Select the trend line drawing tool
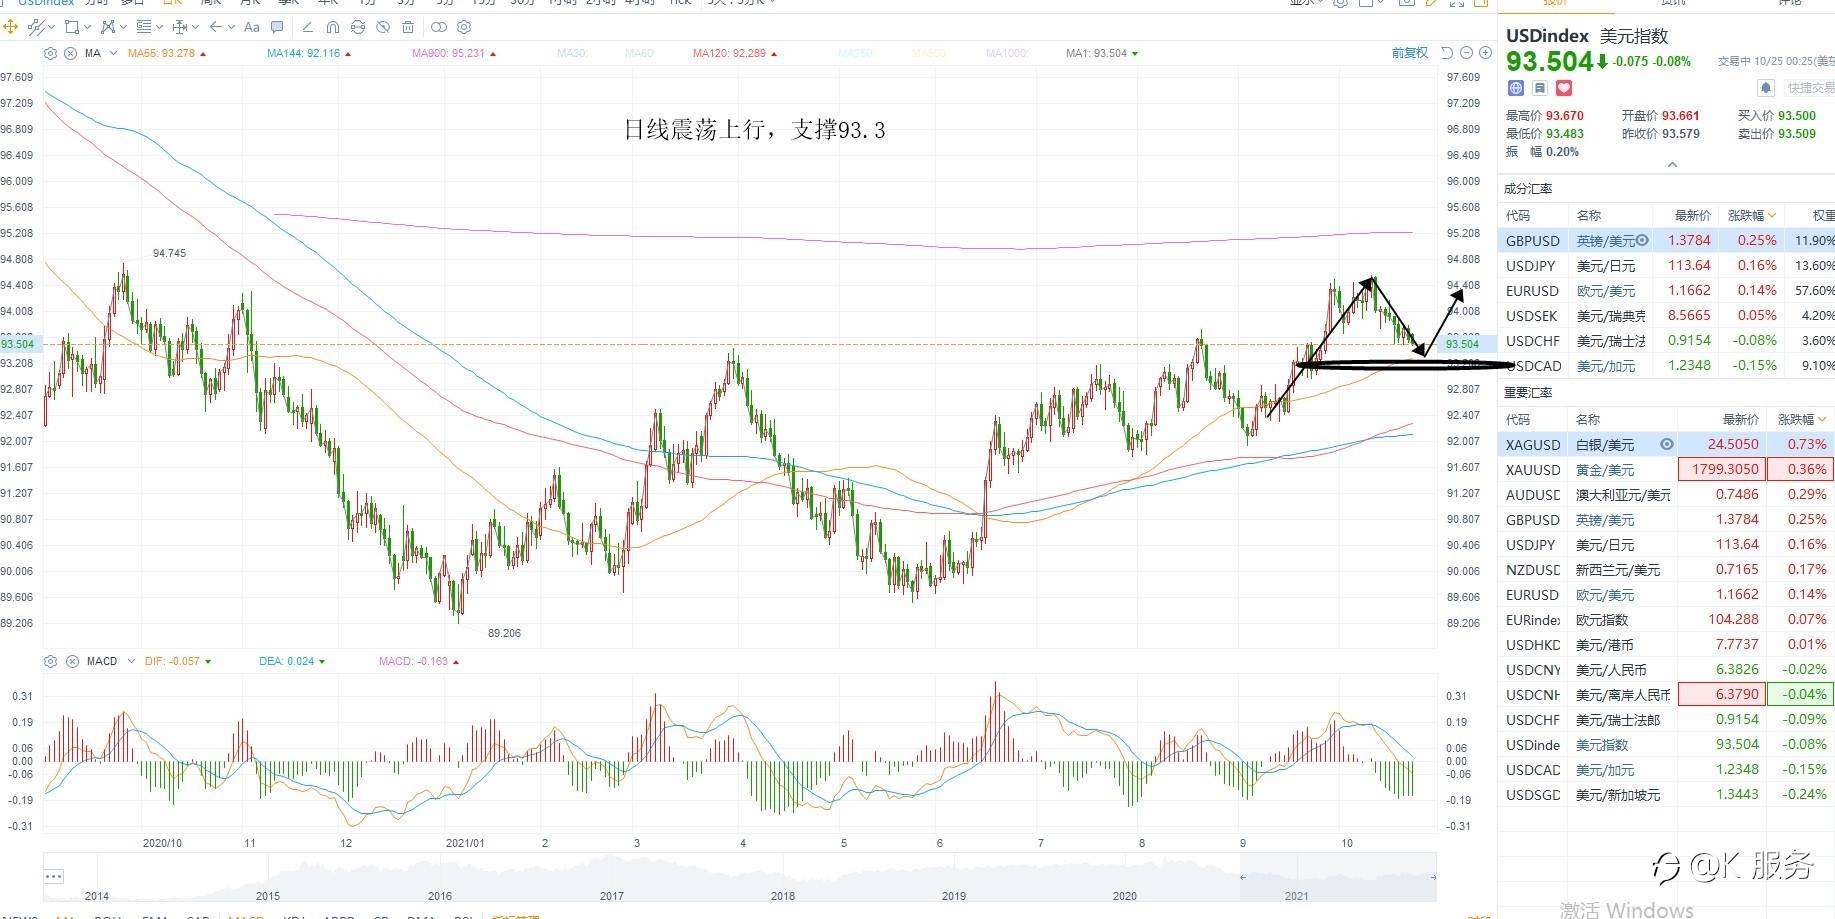Screen dimensions: 1835x919 click(36, 27)
